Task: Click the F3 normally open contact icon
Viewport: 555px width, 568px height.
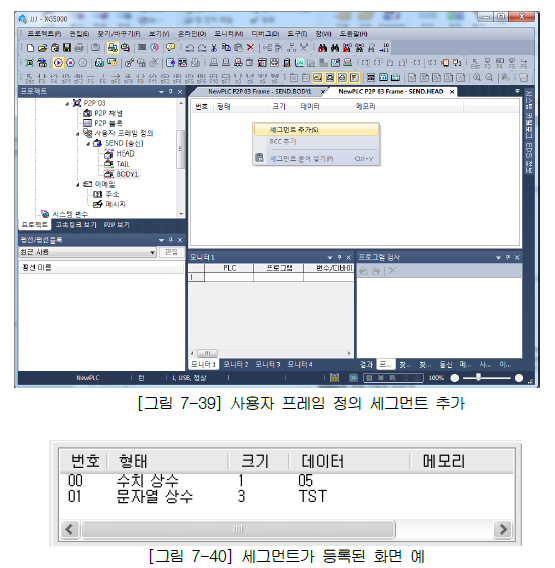Action: 42,78
